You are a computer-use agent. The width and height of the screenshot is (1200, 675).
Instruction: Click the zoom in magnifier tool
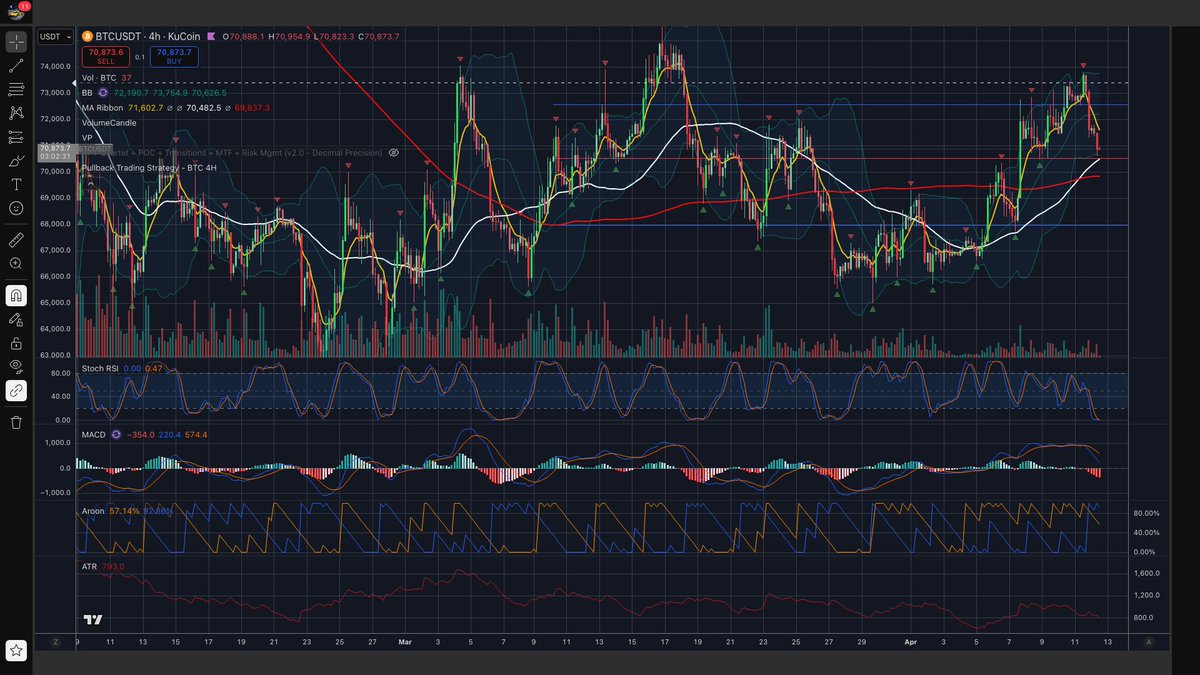click(x=16, y=263)
